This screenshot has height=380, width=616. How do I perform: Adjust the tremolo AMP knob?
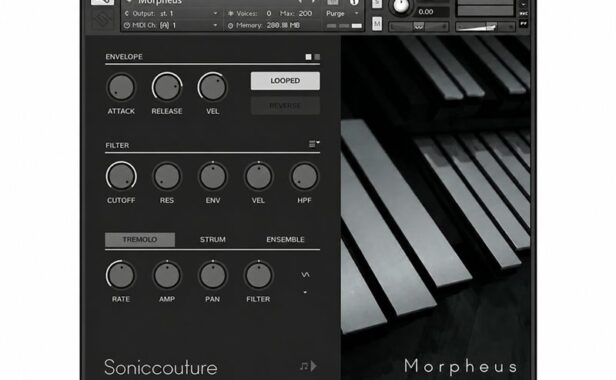(167, 275)
